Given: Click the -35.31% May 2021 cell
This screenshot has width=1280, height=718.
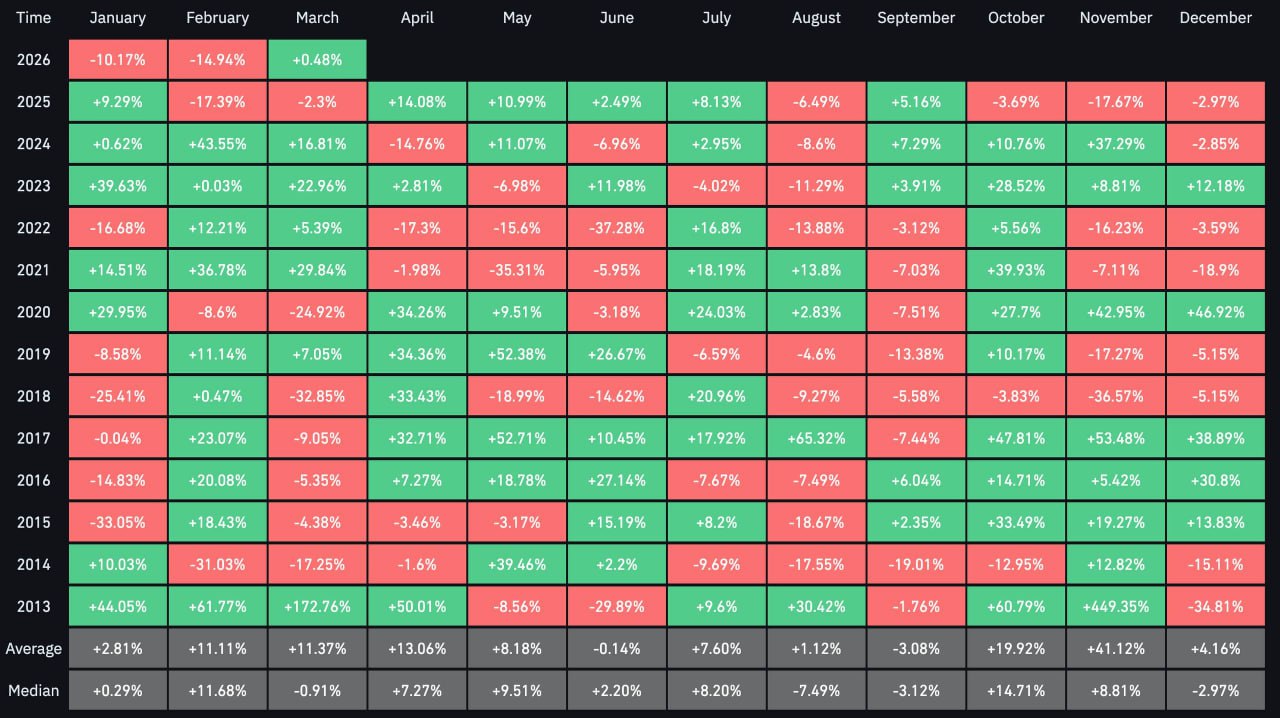Looking at the screenshot, I should point(517,270).
